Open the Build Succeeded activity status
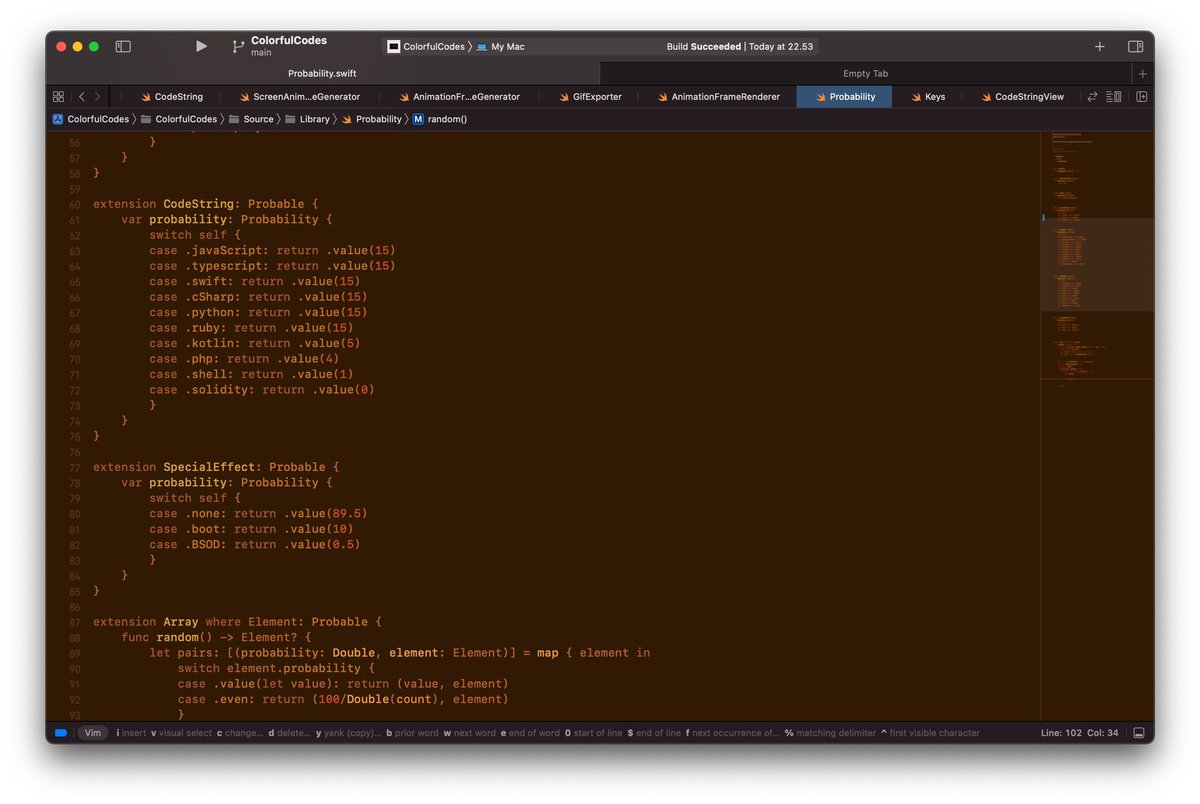Image resolution: width=1200 pixels, height=804 pixels. point(740,47)
